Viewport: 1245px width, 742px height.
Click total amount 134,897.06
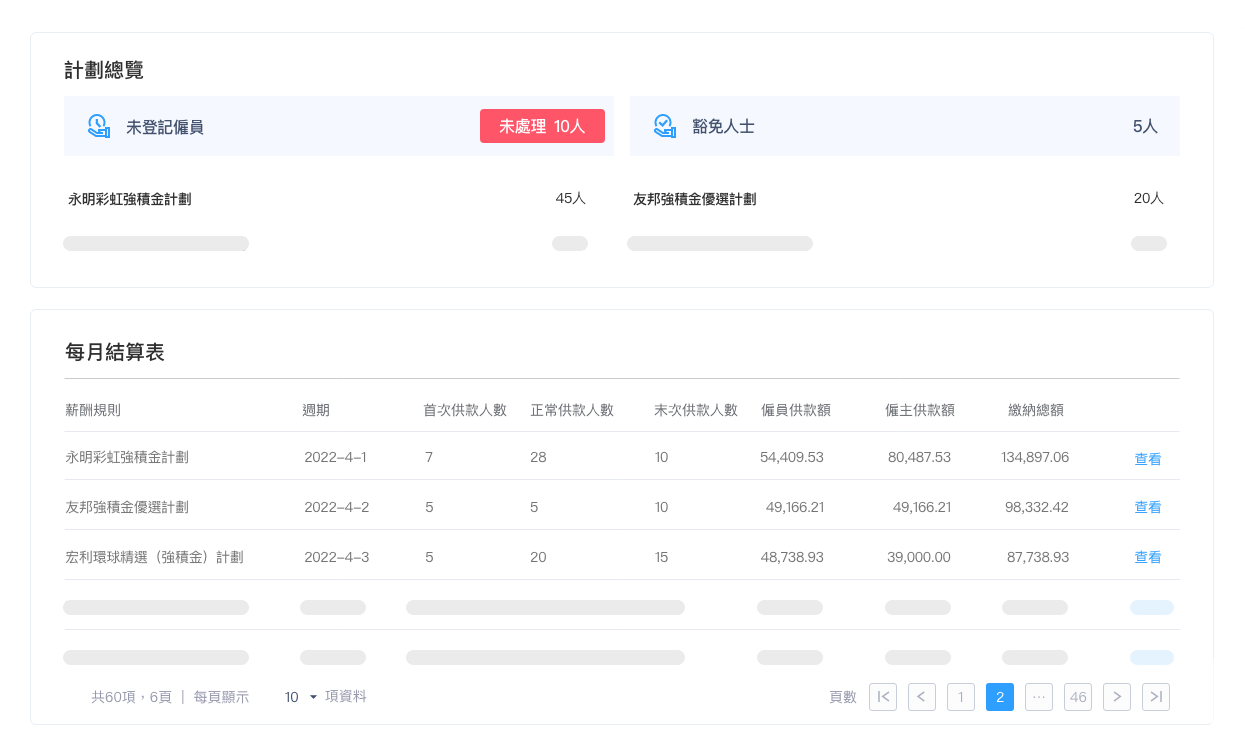tap(1035, 457)
